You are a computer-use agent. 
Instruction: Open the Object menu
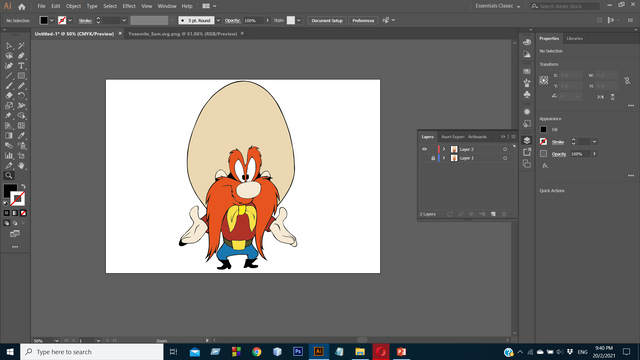(73, 6)
